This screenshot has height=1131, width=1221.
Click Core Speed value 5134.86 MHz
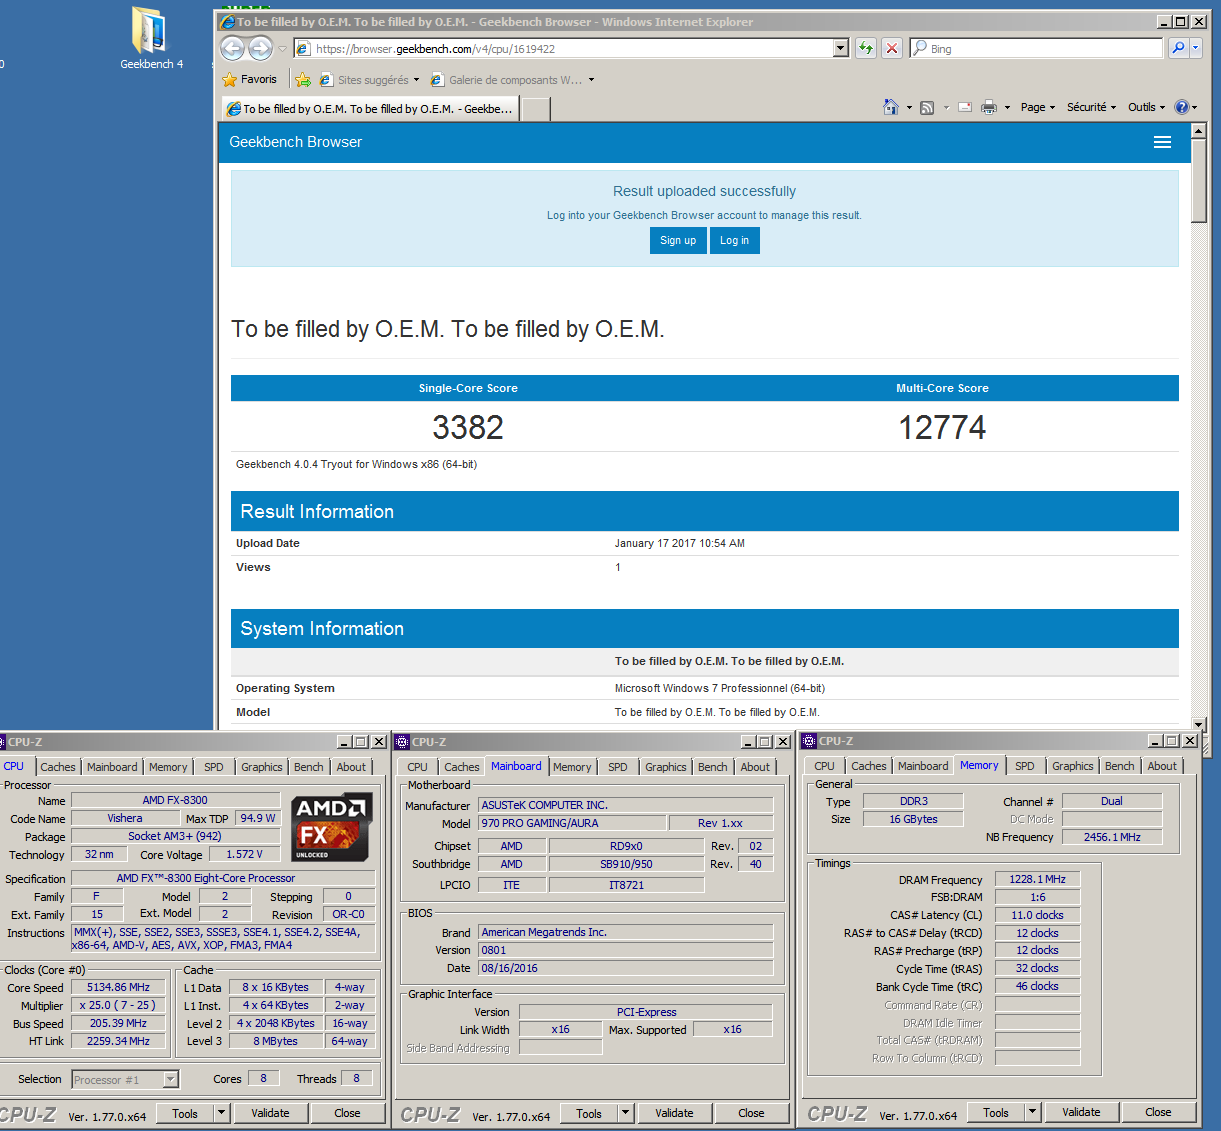tap(118, 987)
